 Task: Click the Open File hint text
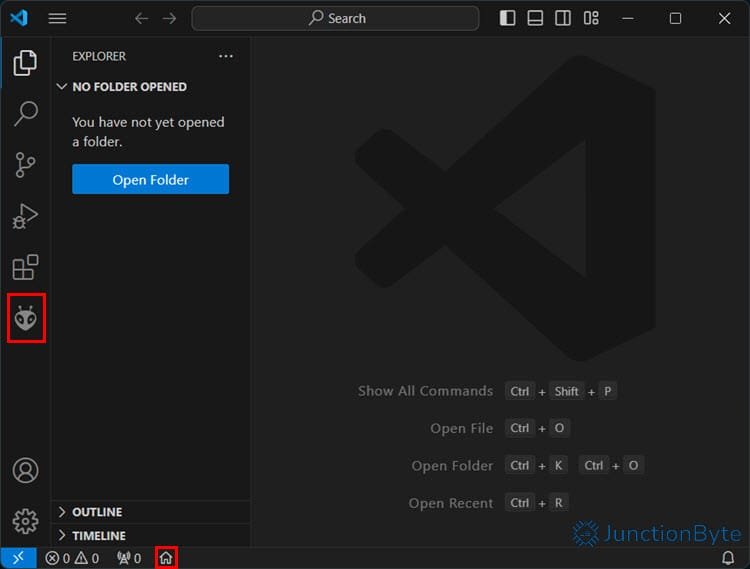click(462, 428)
